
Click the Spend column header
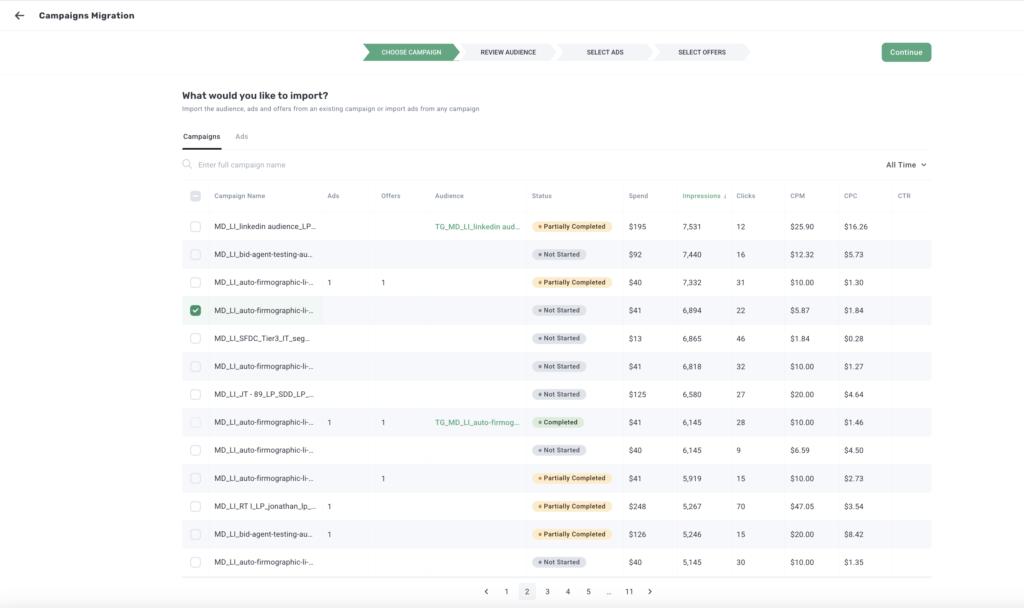tap(638, 196)
